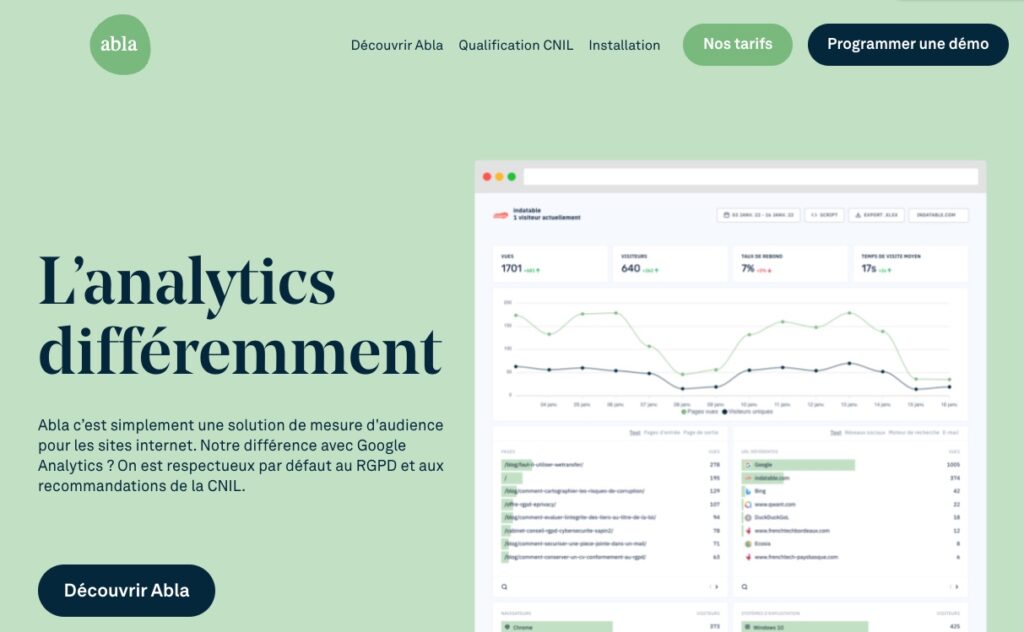Click Programmer une démo button
1024x632 pixels.
coord(908,44)
